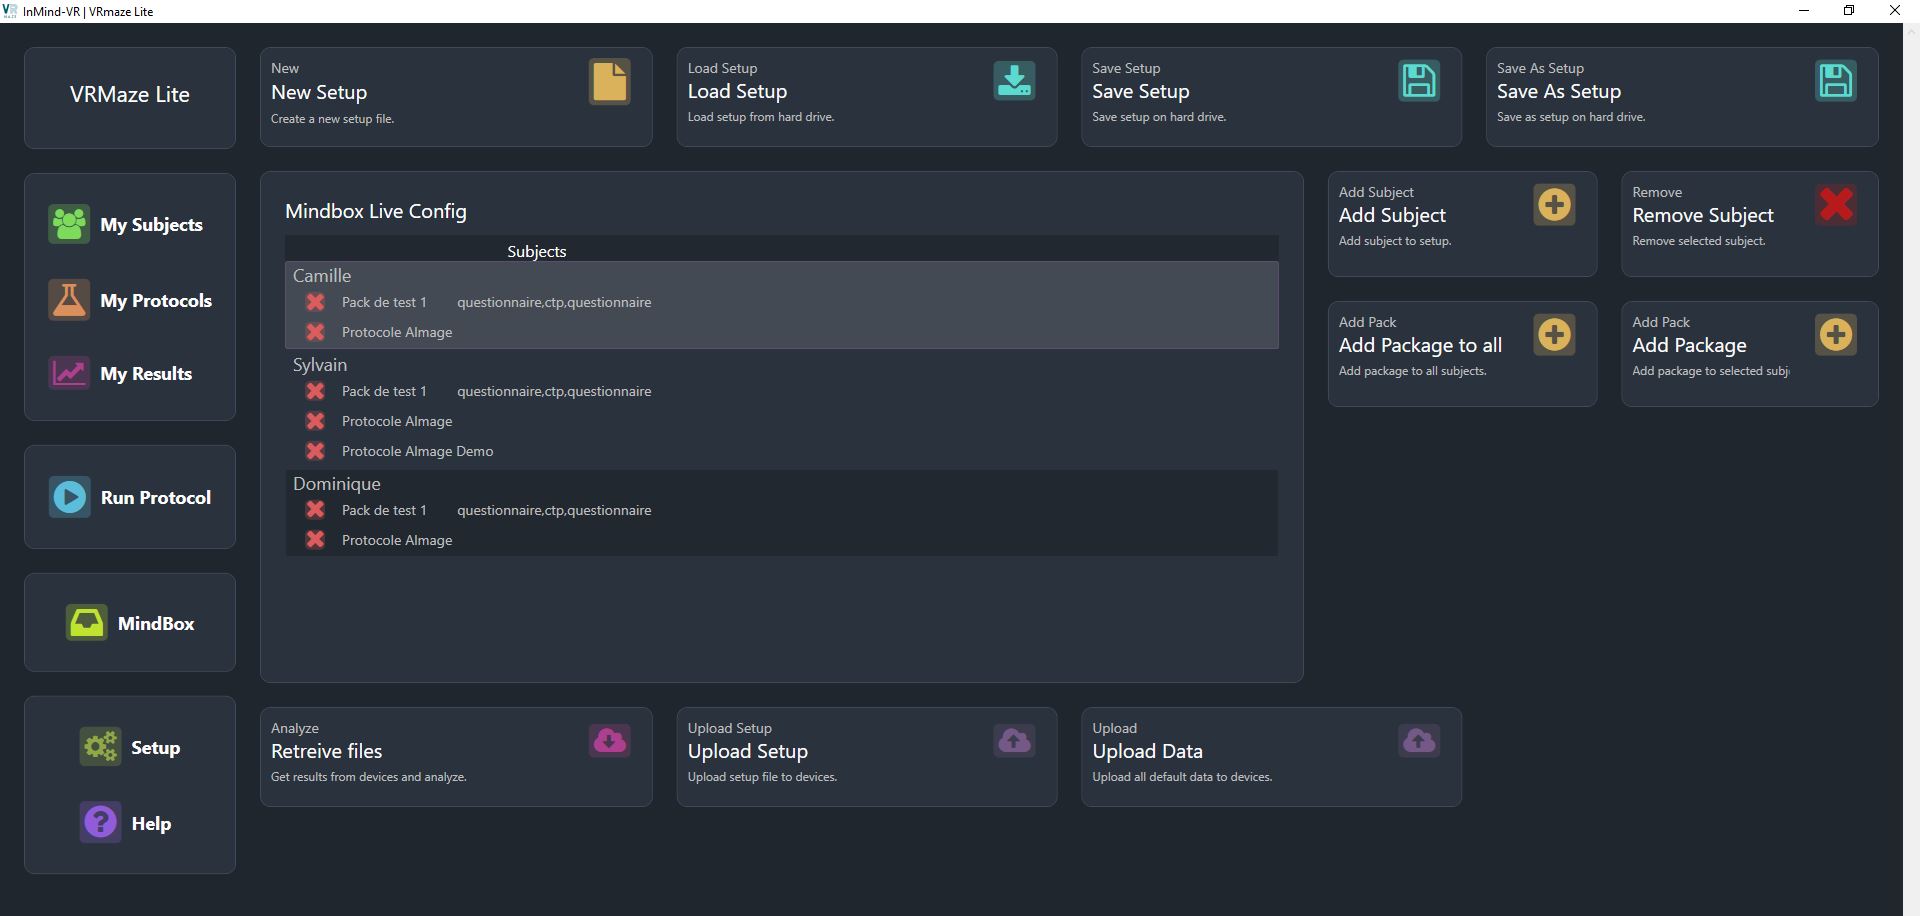
Task: Click Camille's questionnaire,ctp,questionnaire text
Action: (x=554, y=302)
